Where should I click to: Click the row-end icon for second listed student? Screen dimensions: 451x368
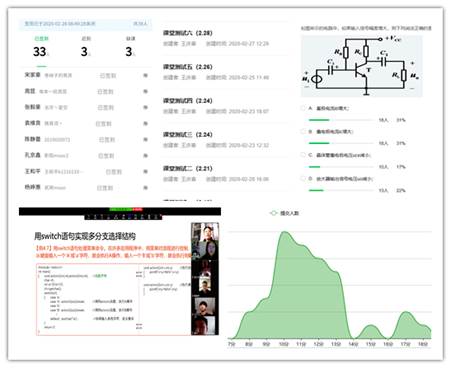click(145, 91)
